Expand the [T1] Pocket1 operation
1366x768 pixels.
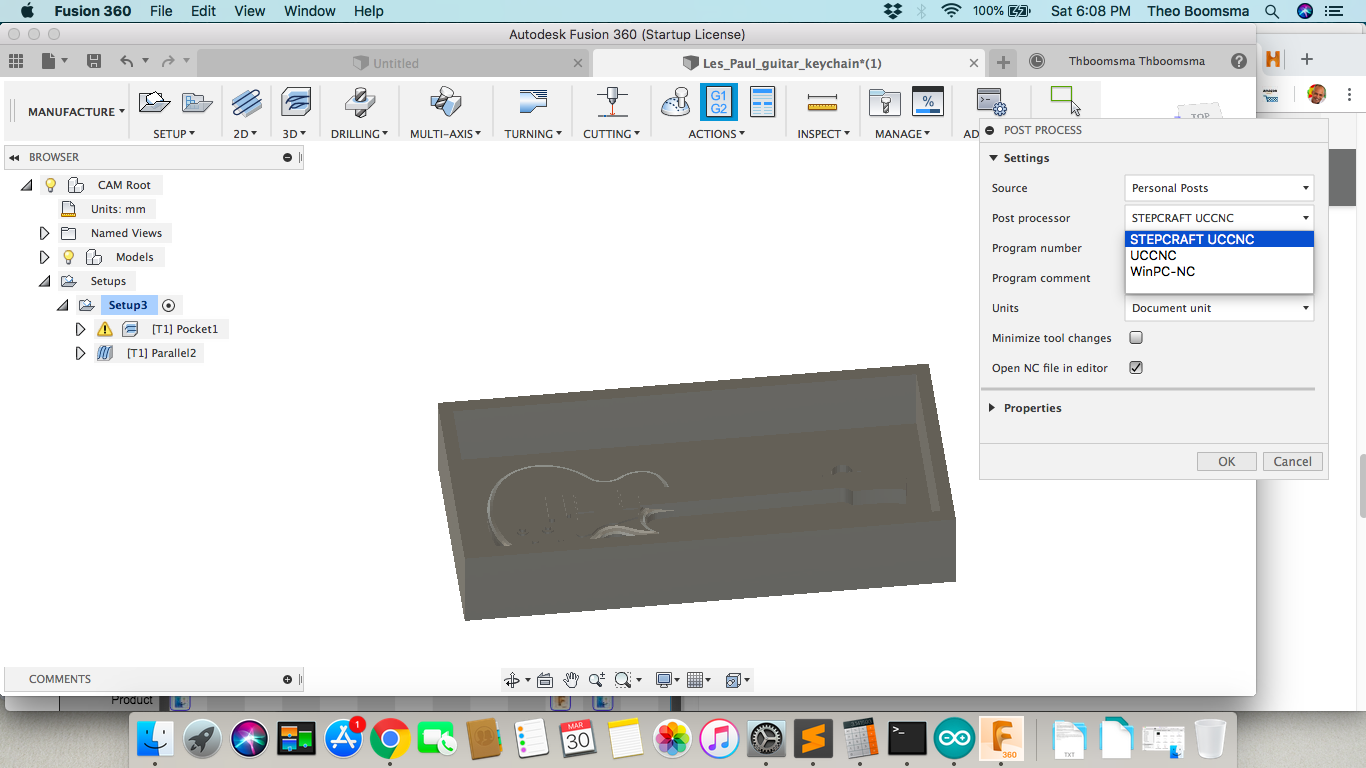pos(81,329)
